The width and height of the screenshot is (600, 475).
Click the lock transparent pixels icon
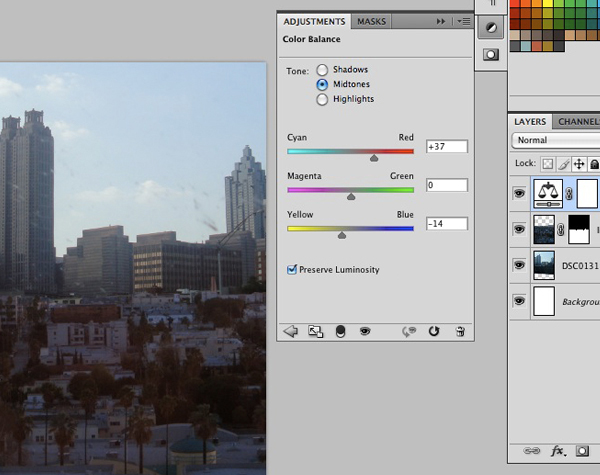tap(548, 163)
